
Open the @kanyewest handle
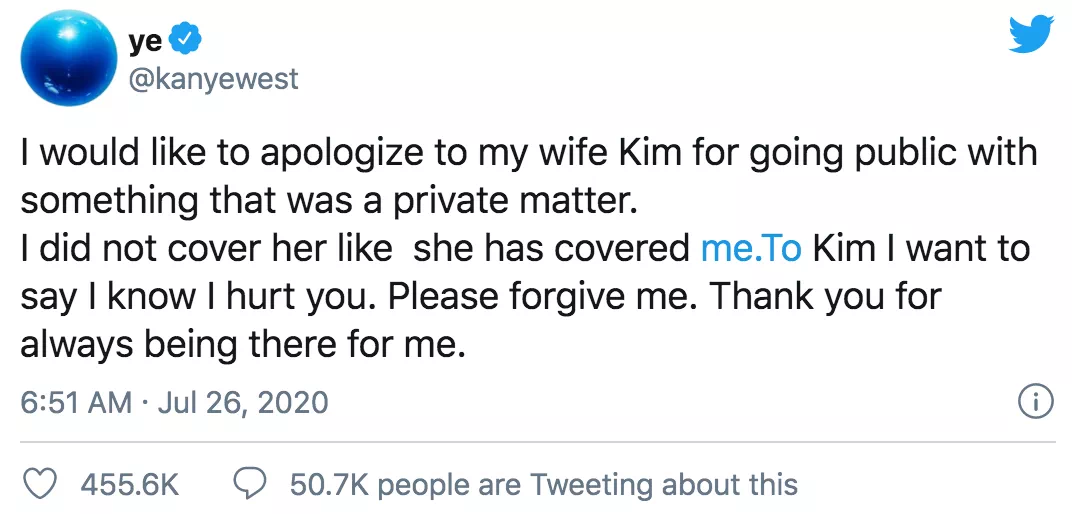pyautogui.click(x=213, y=79)
